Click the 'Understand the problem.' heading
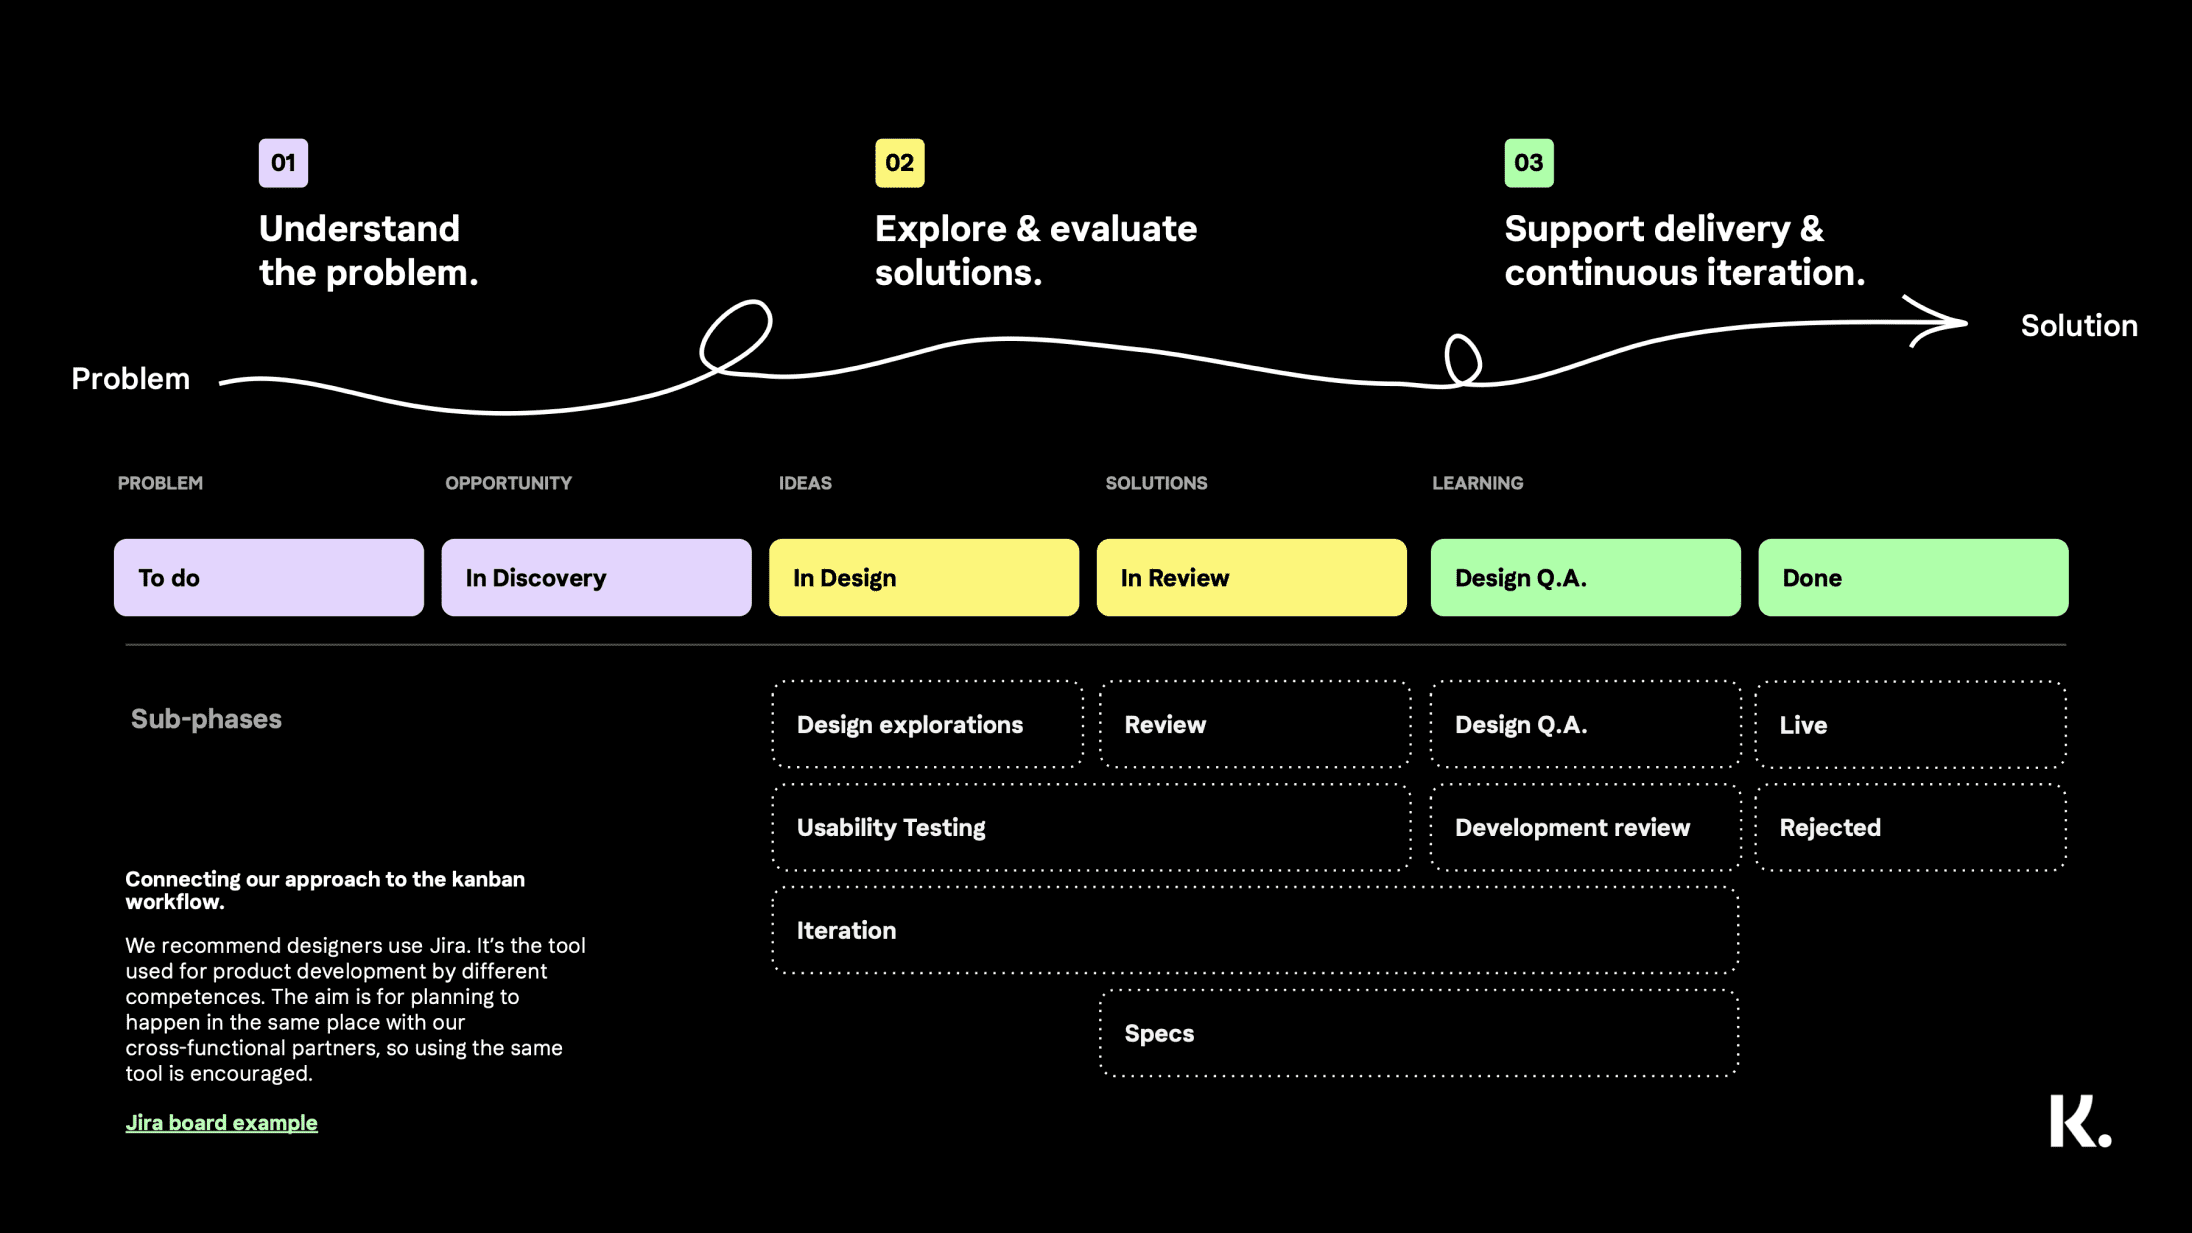Screen dimensions: 2192x1233 pyautogui.click(x=368, y=250)
